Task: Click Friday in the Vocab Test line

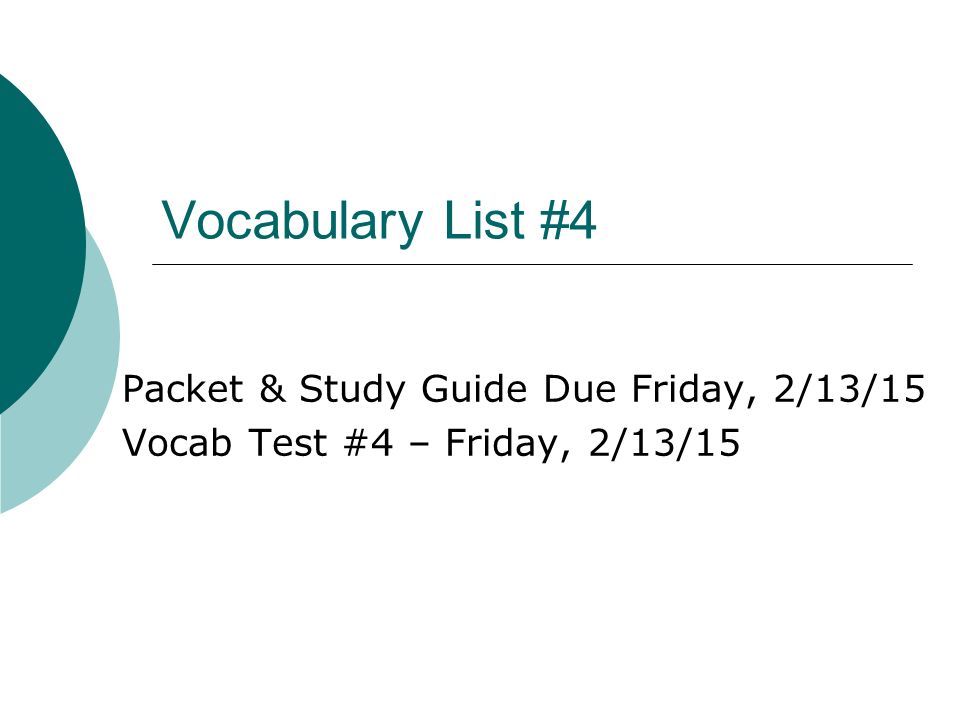Action: point(508,444)
